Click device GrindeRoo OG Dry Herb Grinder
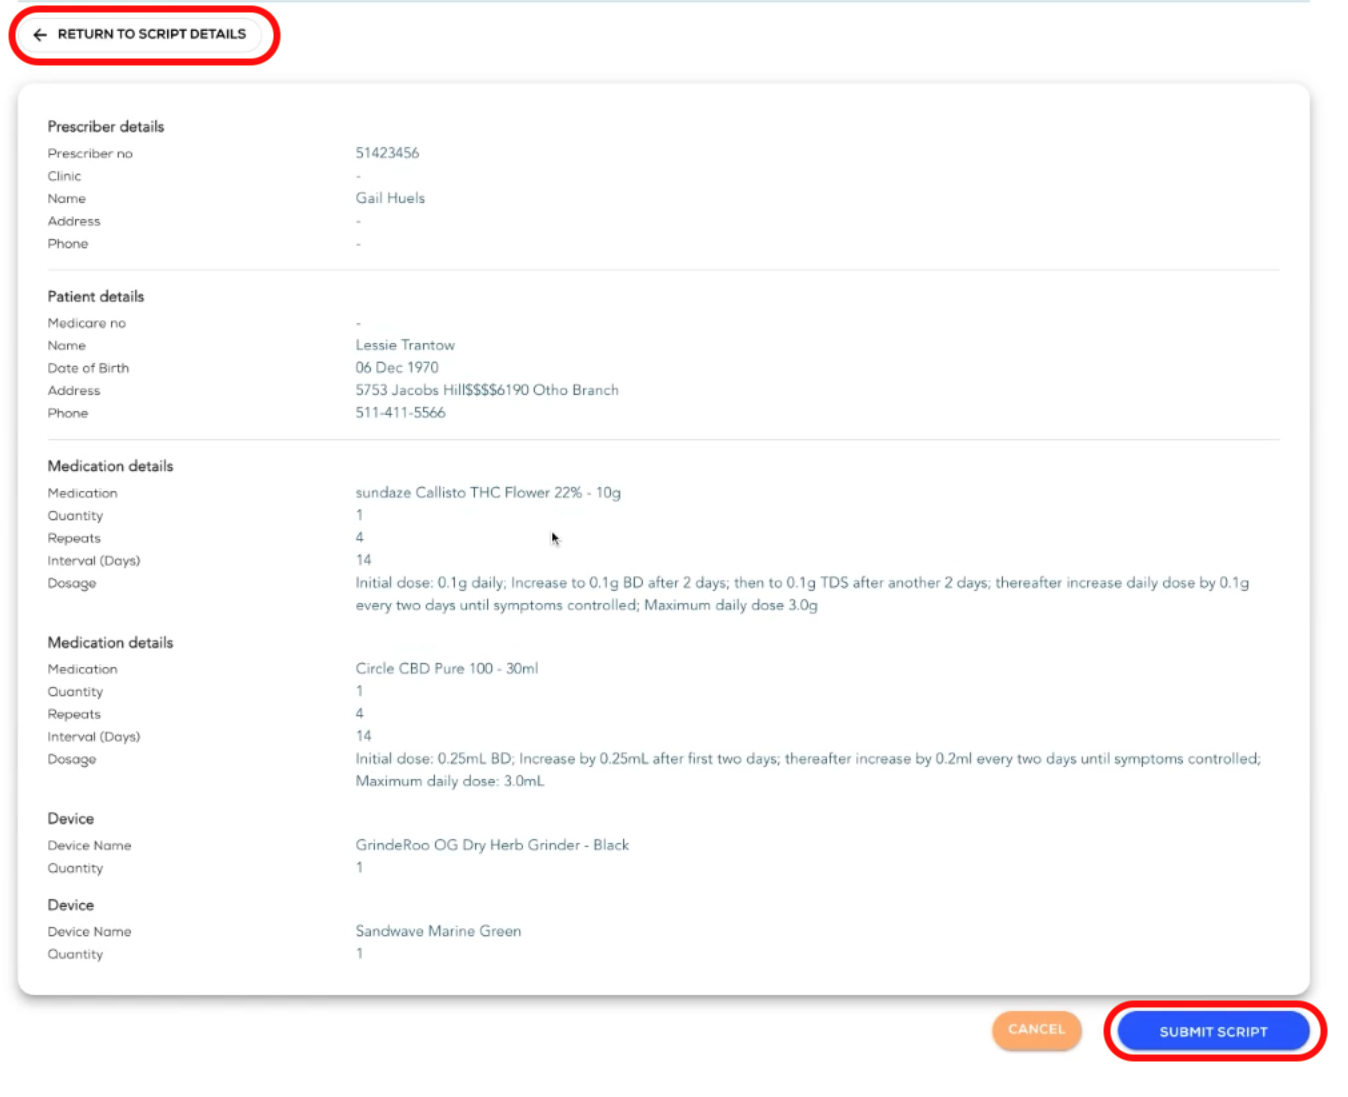This screenshot has width=1348, height=1097. pos(492,845)
